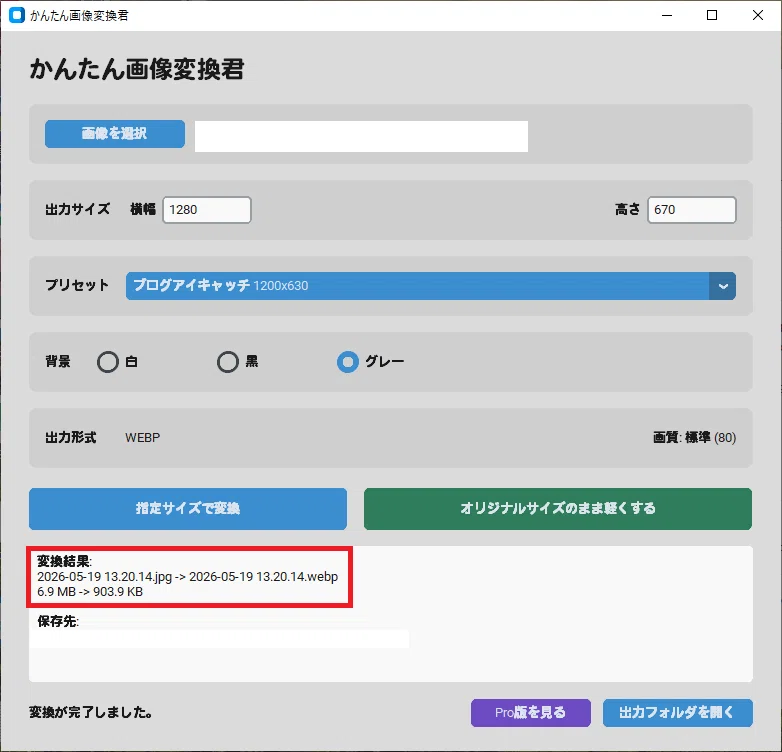Click the 変換結果 heading

point(64,561)
